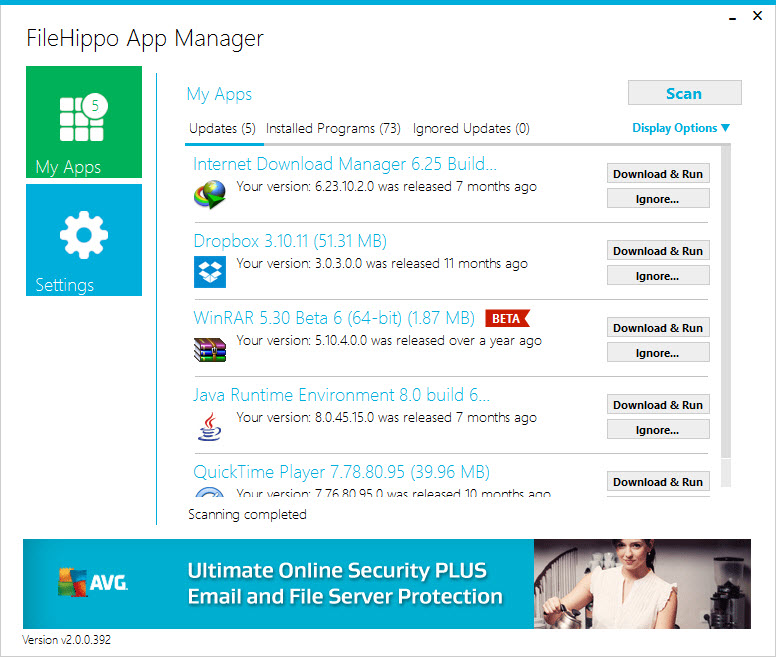Start a new Scan
Screen dimensions: 776x657
684,93
